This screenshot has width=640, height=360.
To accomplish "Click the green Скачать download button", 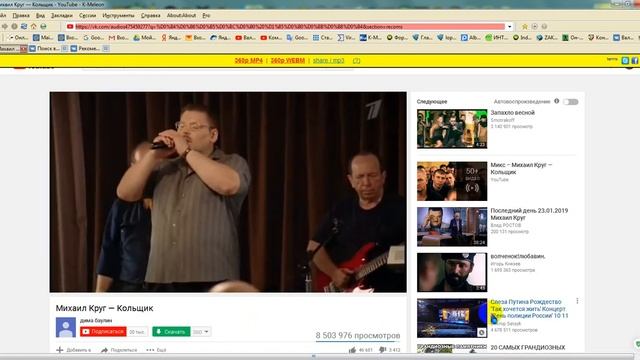I will (x=171, y=332).
